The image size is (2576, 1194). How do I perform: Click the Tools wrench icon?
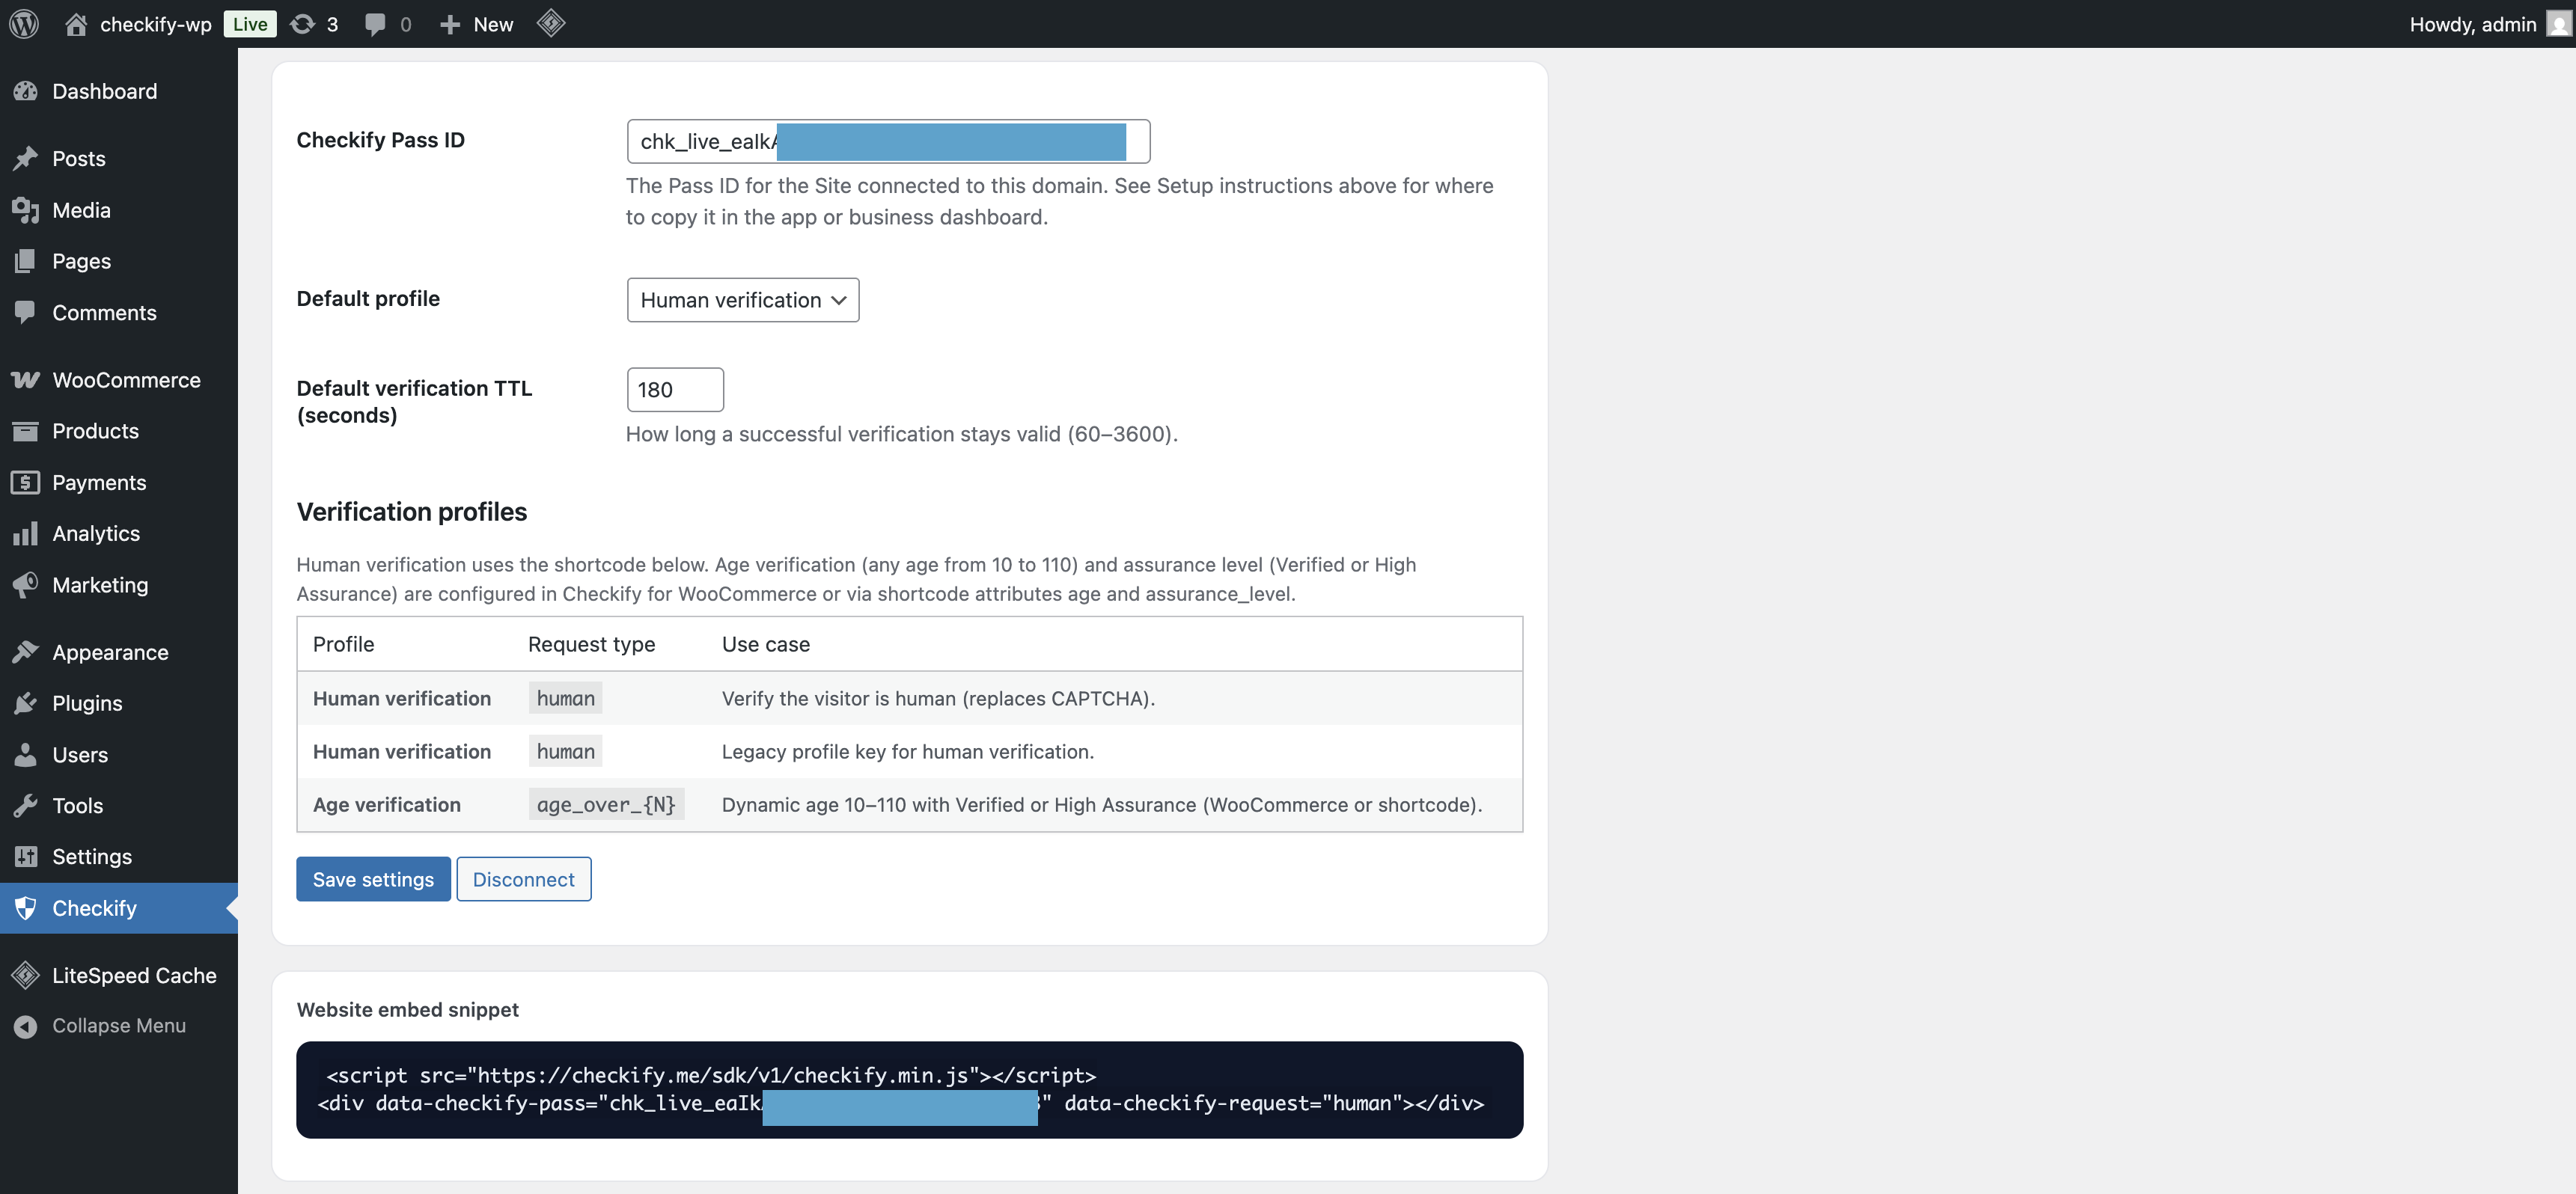coord(26,805)
